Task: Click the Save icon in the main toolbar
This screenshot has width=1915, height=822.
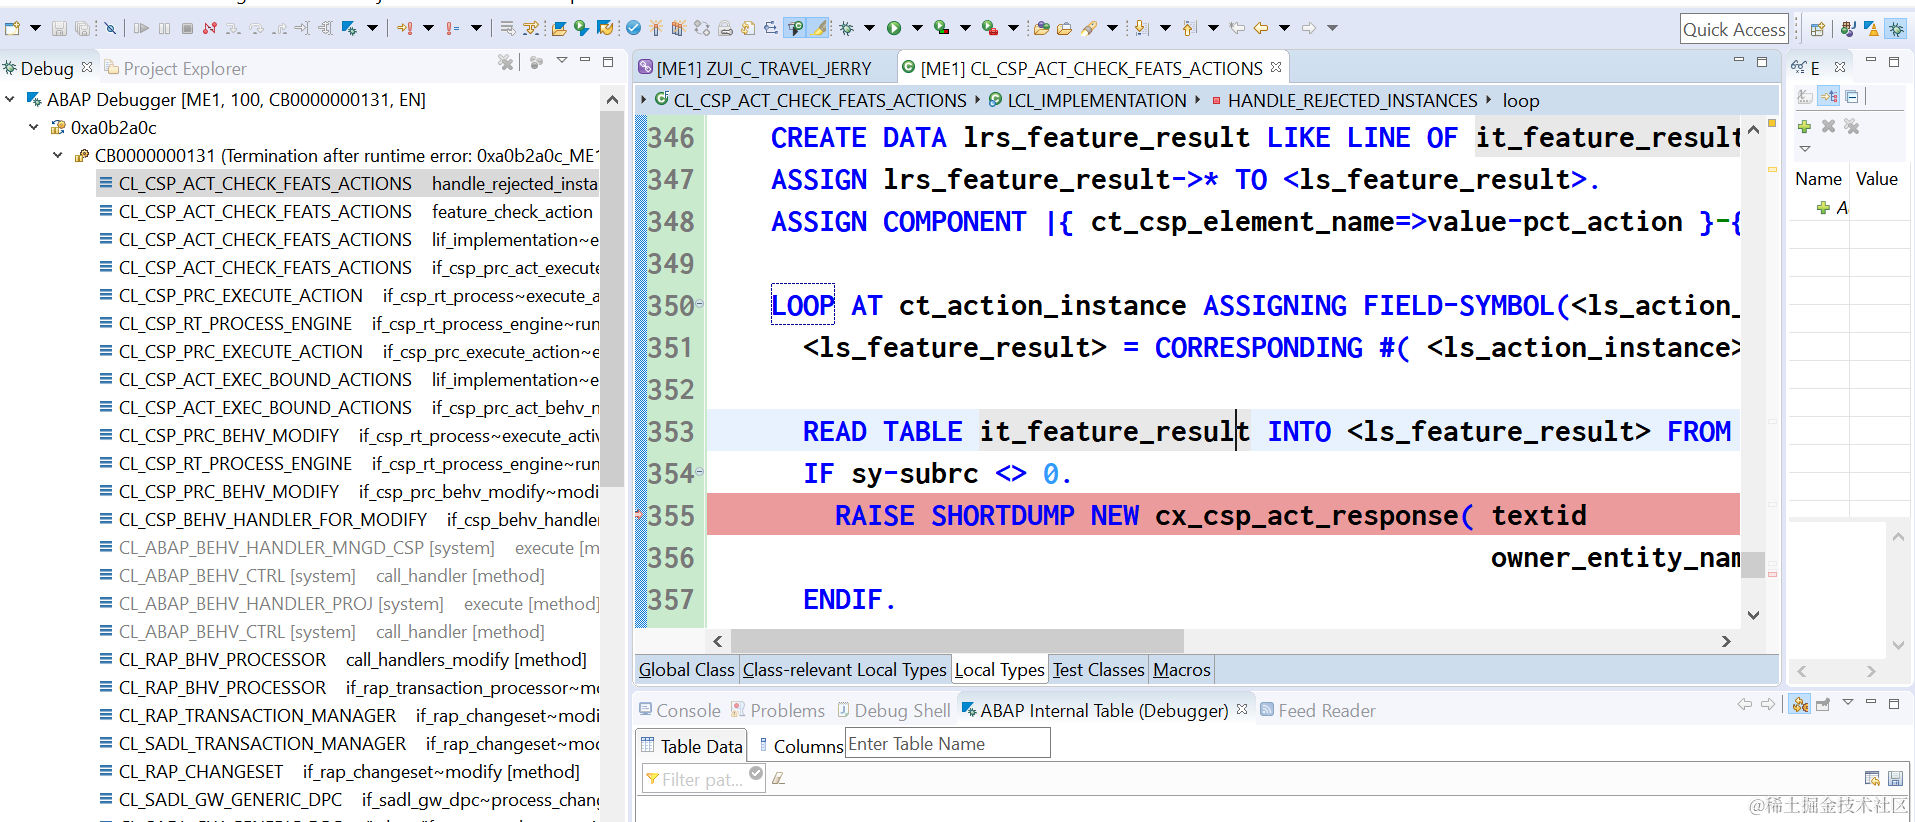Action: pyautogui.click(x=59, y=28)
